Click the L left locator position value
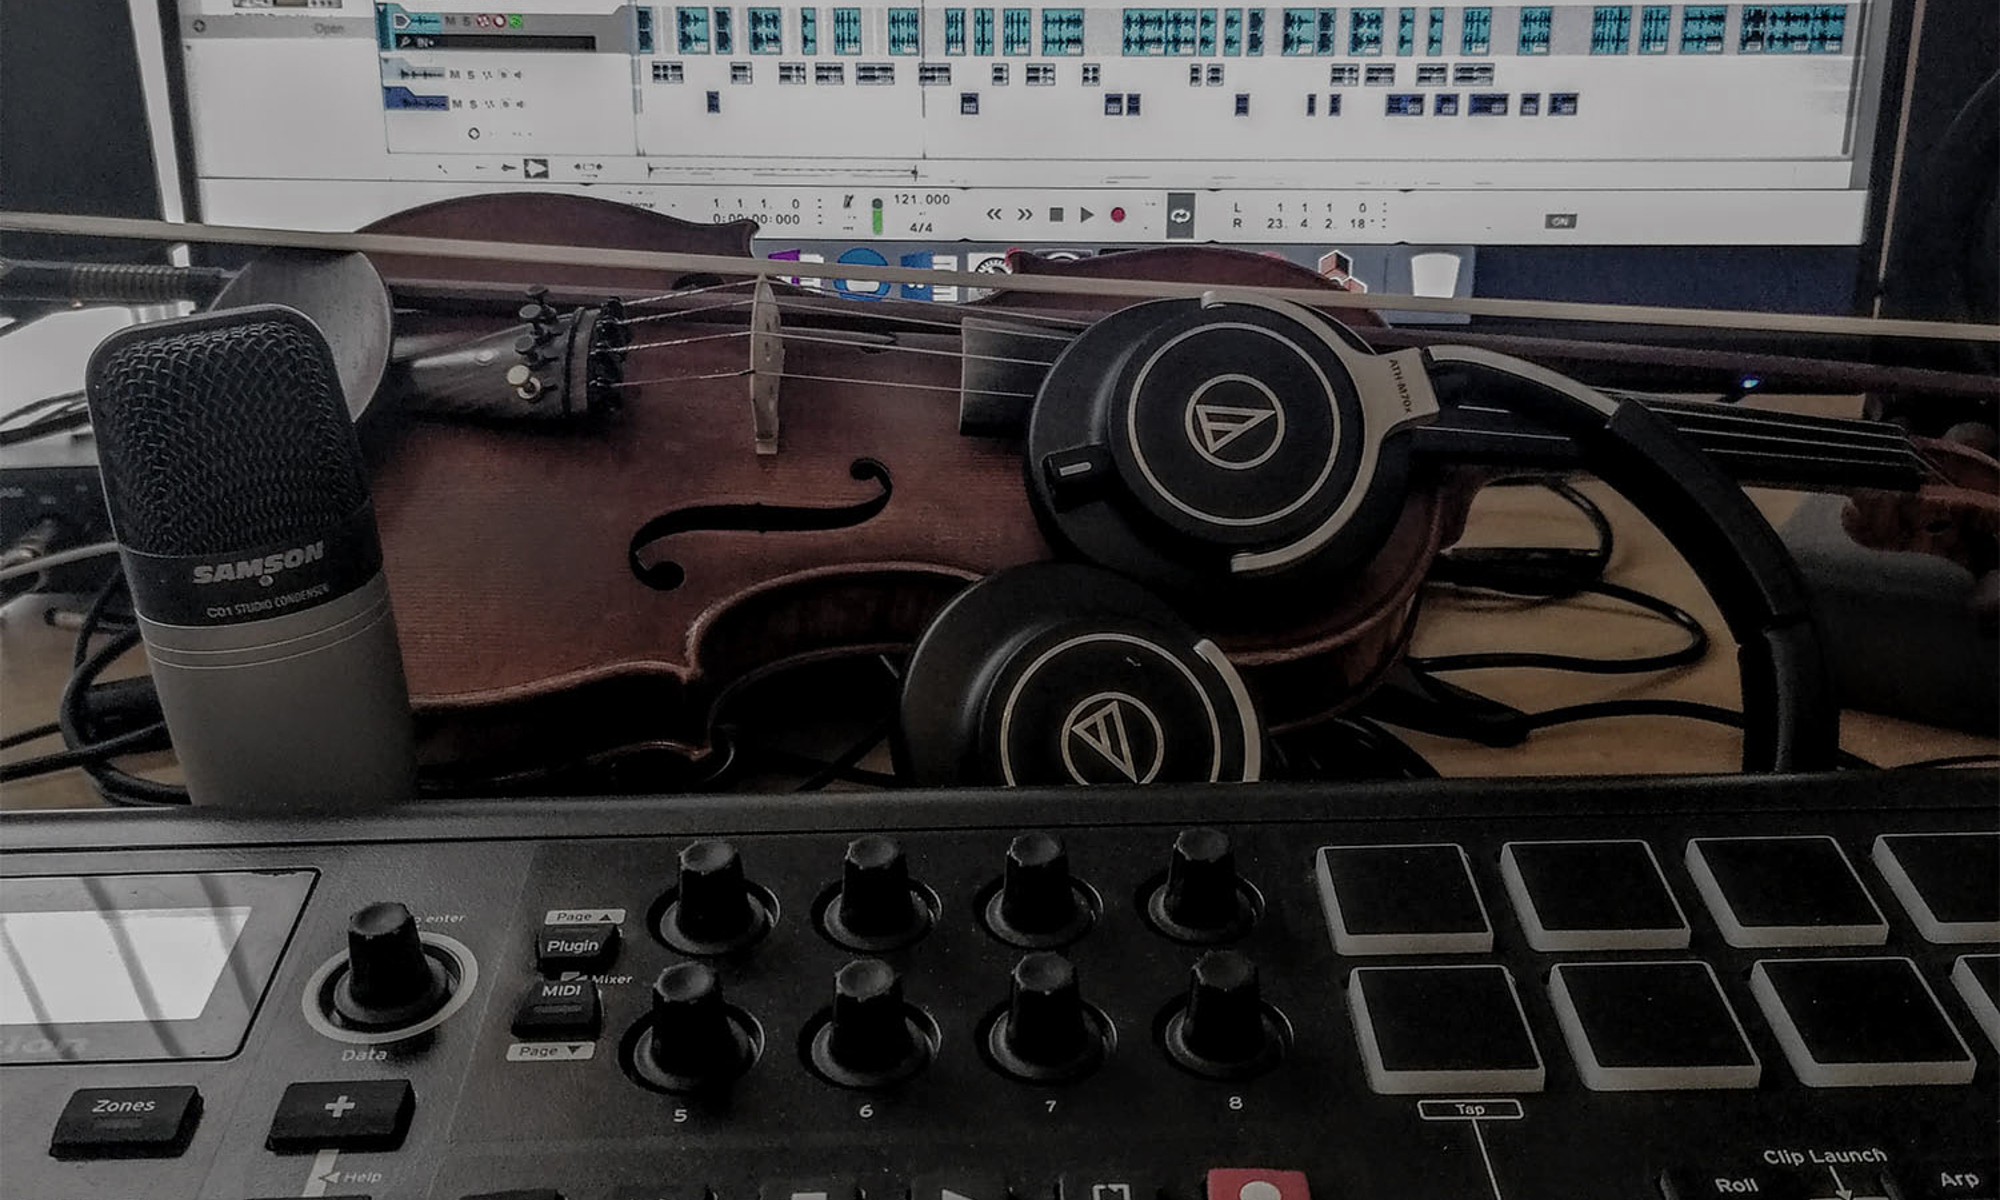 1320,208
